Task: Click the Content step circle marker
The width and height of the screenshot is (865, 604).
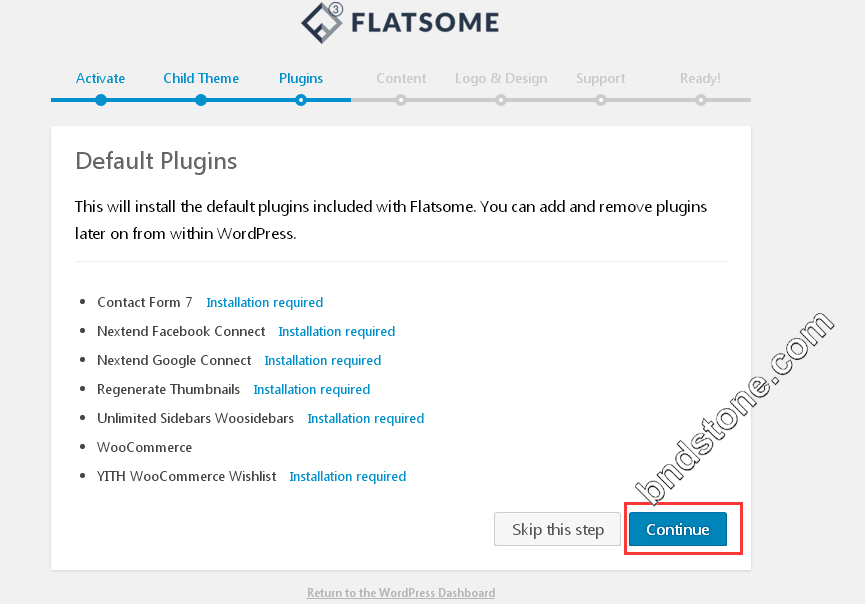Action: (401, 100)
